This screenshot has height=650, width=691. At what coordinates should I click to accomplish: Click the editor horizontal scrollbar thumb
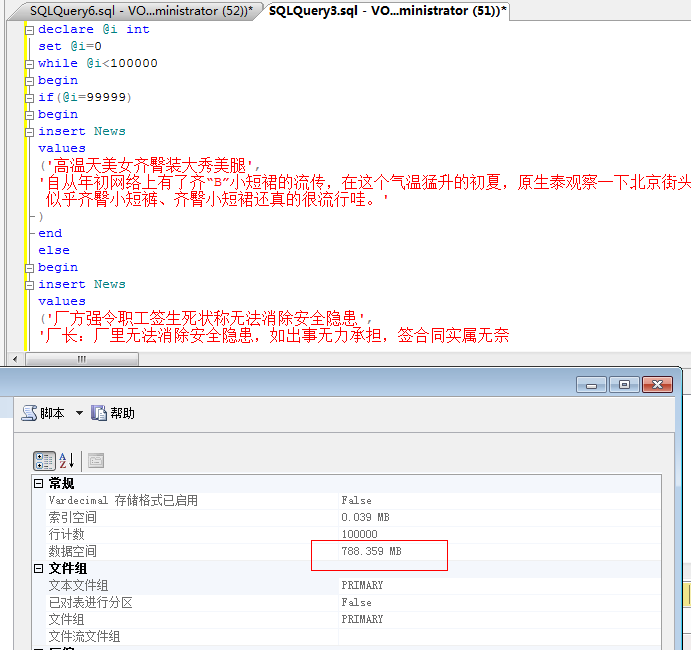tap(82, 359)
